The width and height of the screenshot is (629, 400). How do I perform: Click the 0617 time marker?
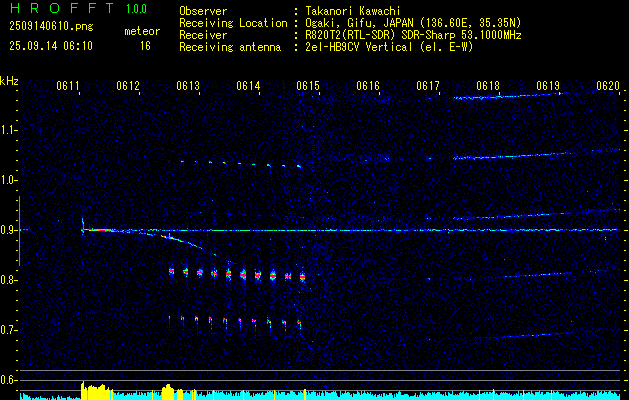[428, 86]
